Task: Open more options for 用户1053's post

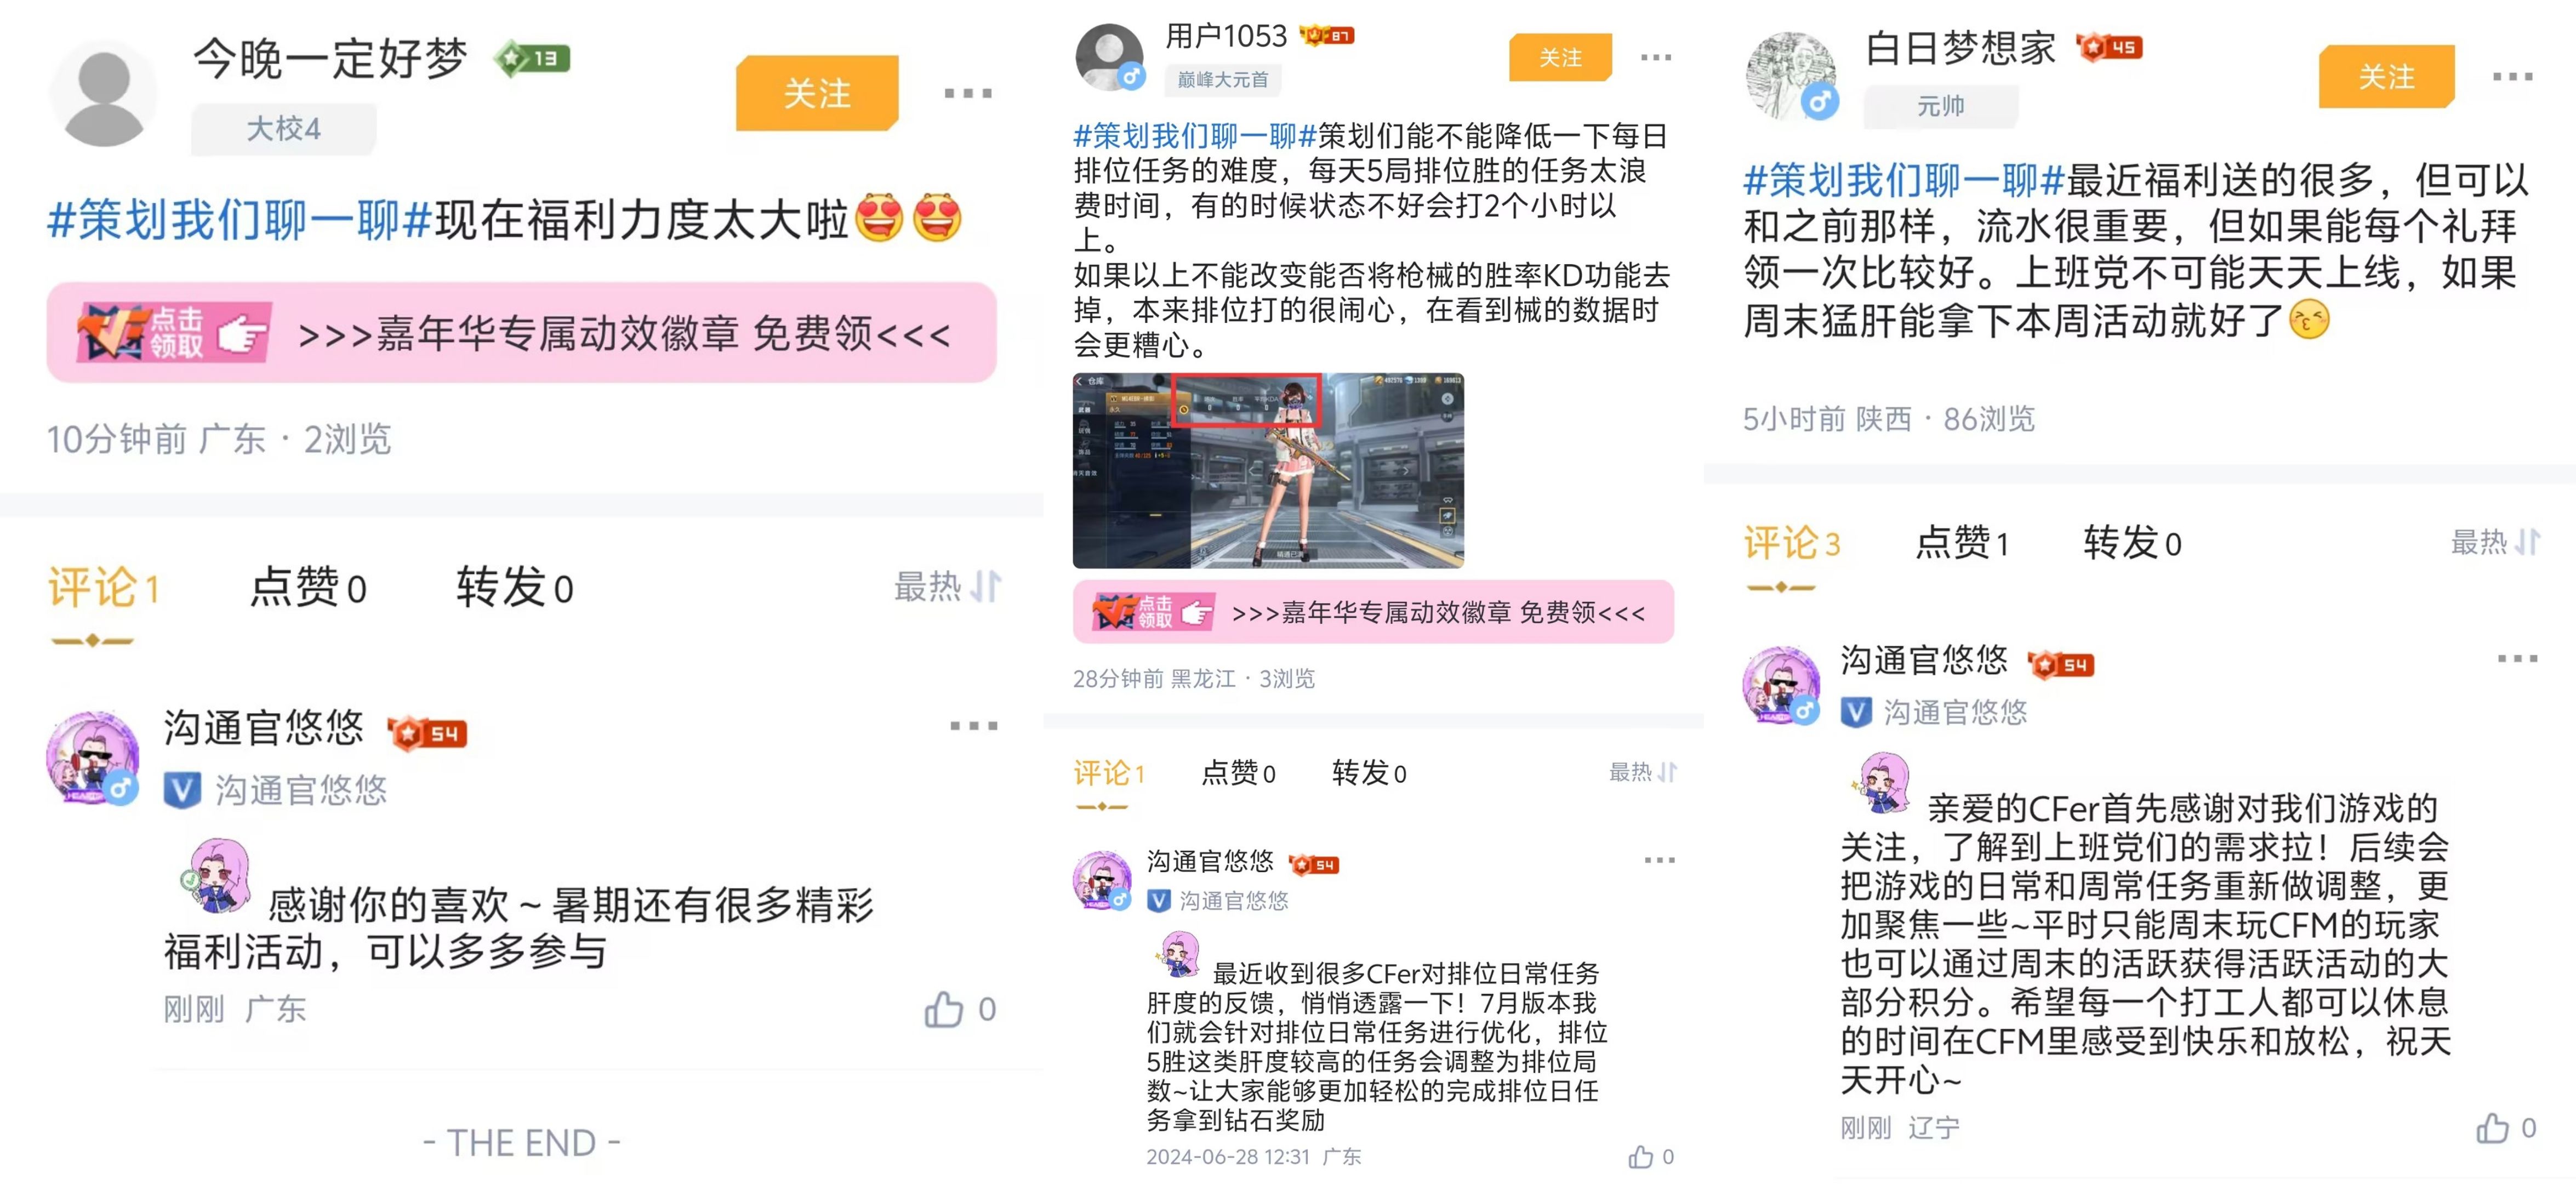Action: pos(1656,57)
